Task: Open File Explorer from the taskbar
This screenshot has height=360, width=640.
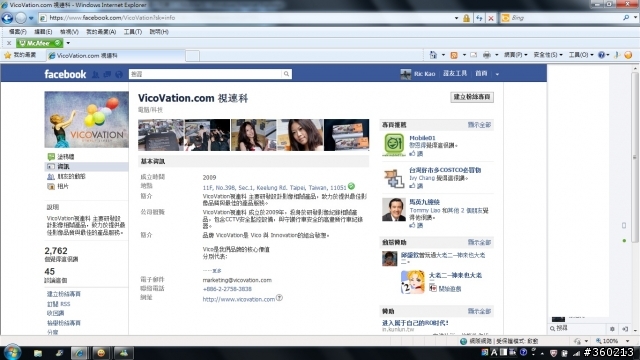Action: 38,353
